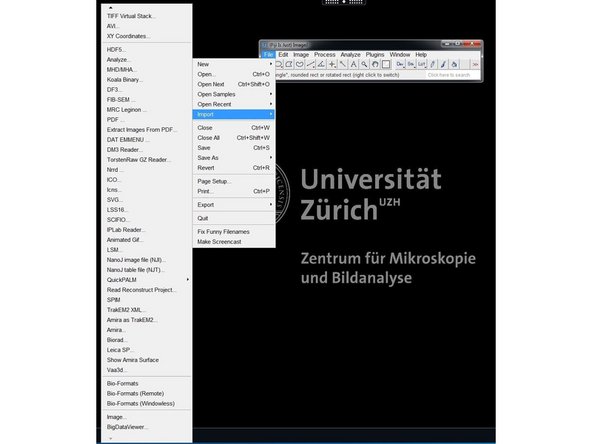Image resolution: width=592 pixels, height=444 pixels.
Task: Select TorstenRaw GZ Reader...
Action: [x=147, y=160]
